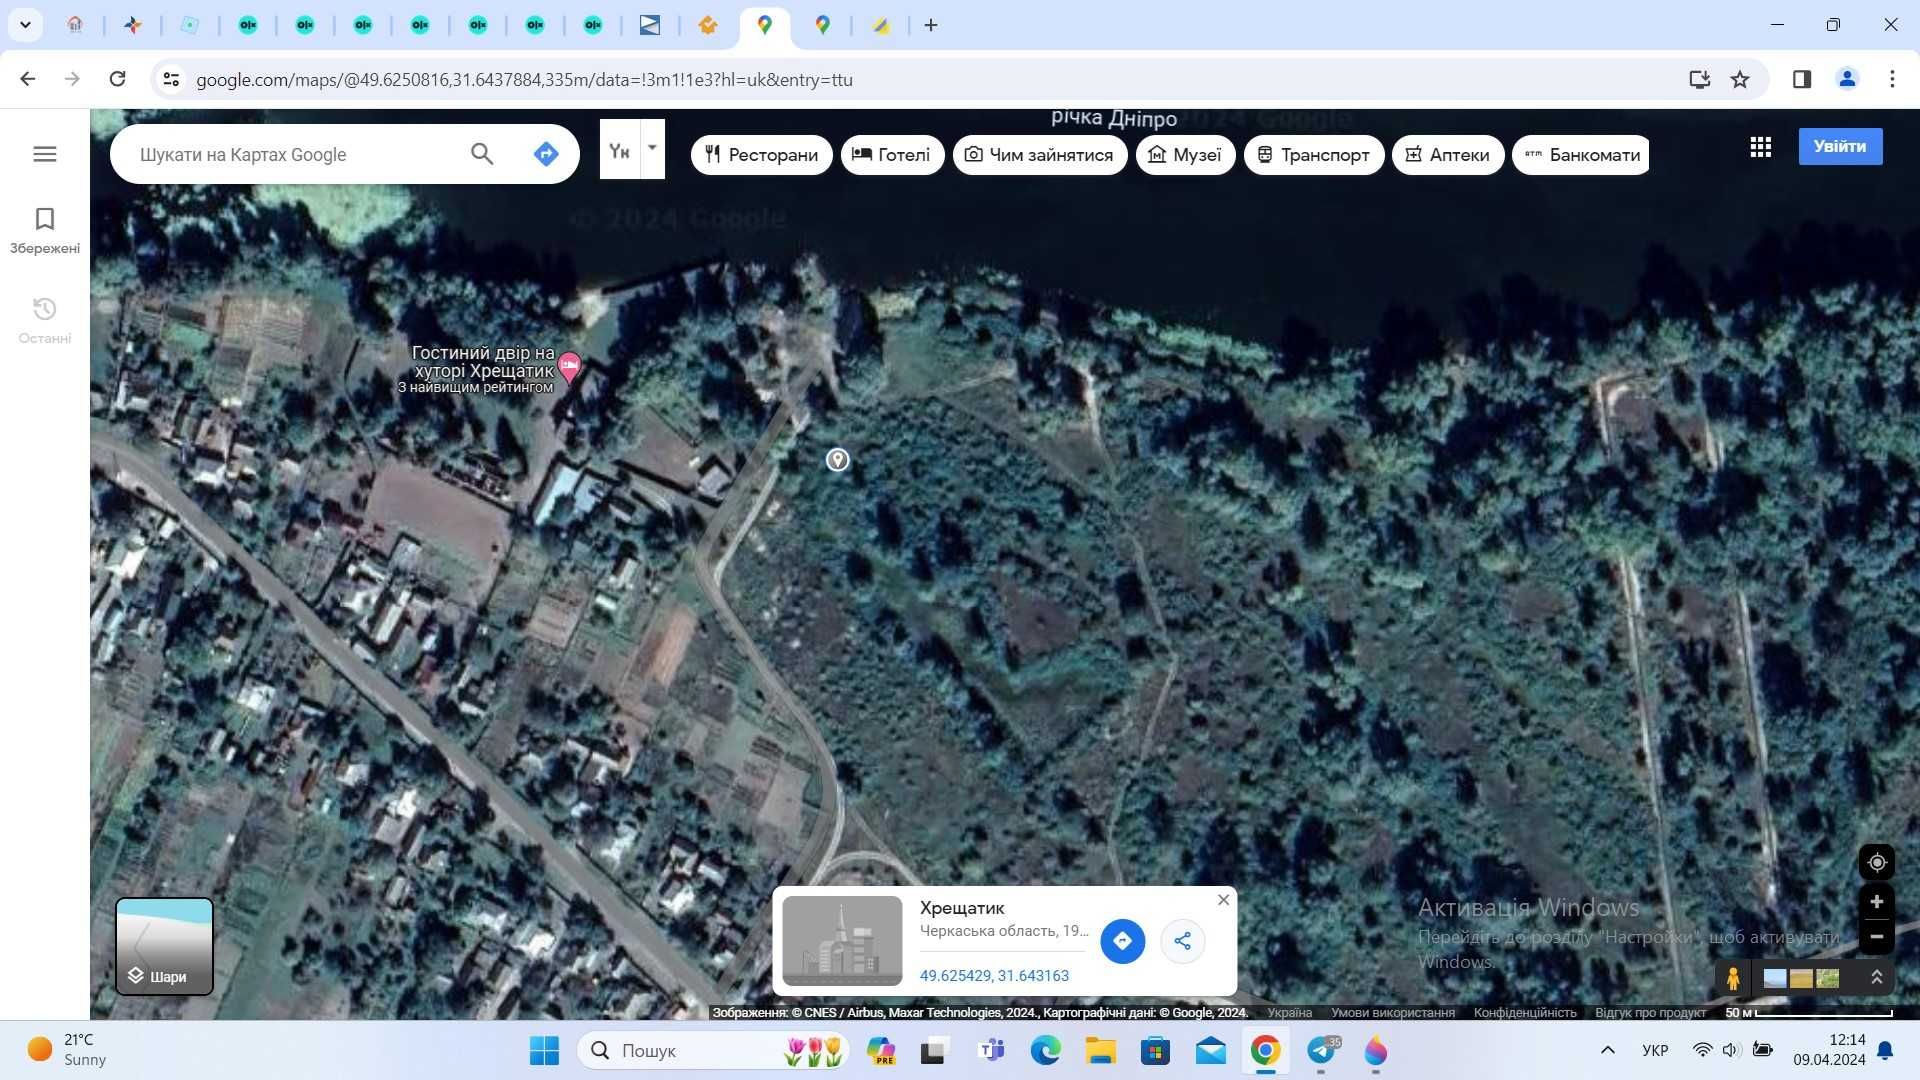
Task: Bookmark this page with star icon
Action: pos(1740,79)
